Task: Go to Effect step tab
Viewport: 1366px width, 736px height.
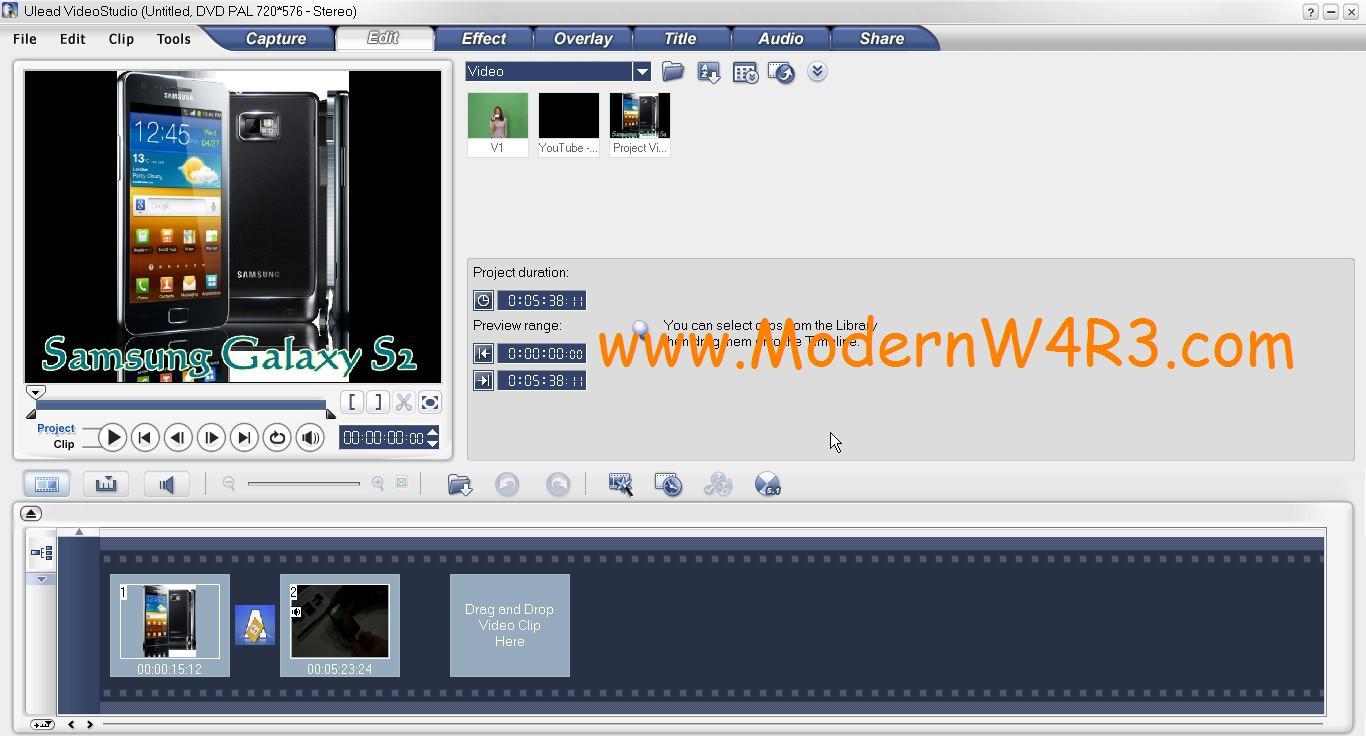Action: tap(483, 38)
